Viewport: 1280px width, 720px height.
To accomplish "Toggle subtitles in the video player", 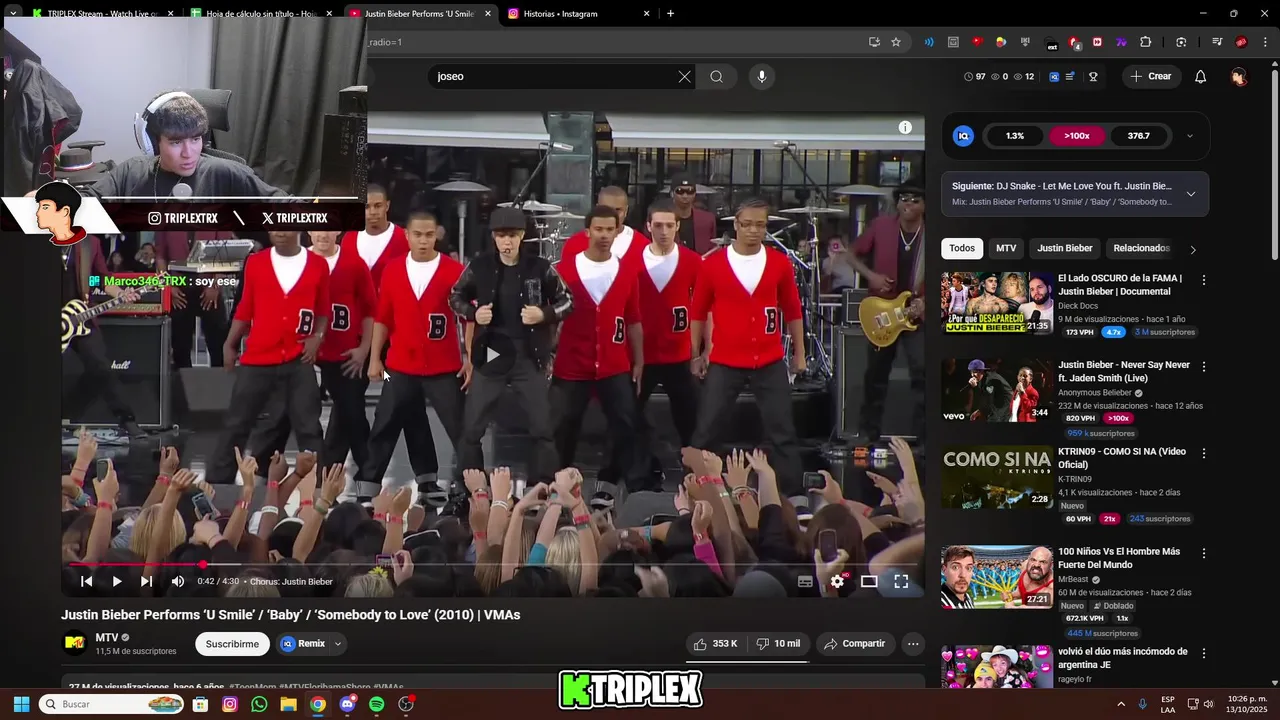I will tap(805, 581).
